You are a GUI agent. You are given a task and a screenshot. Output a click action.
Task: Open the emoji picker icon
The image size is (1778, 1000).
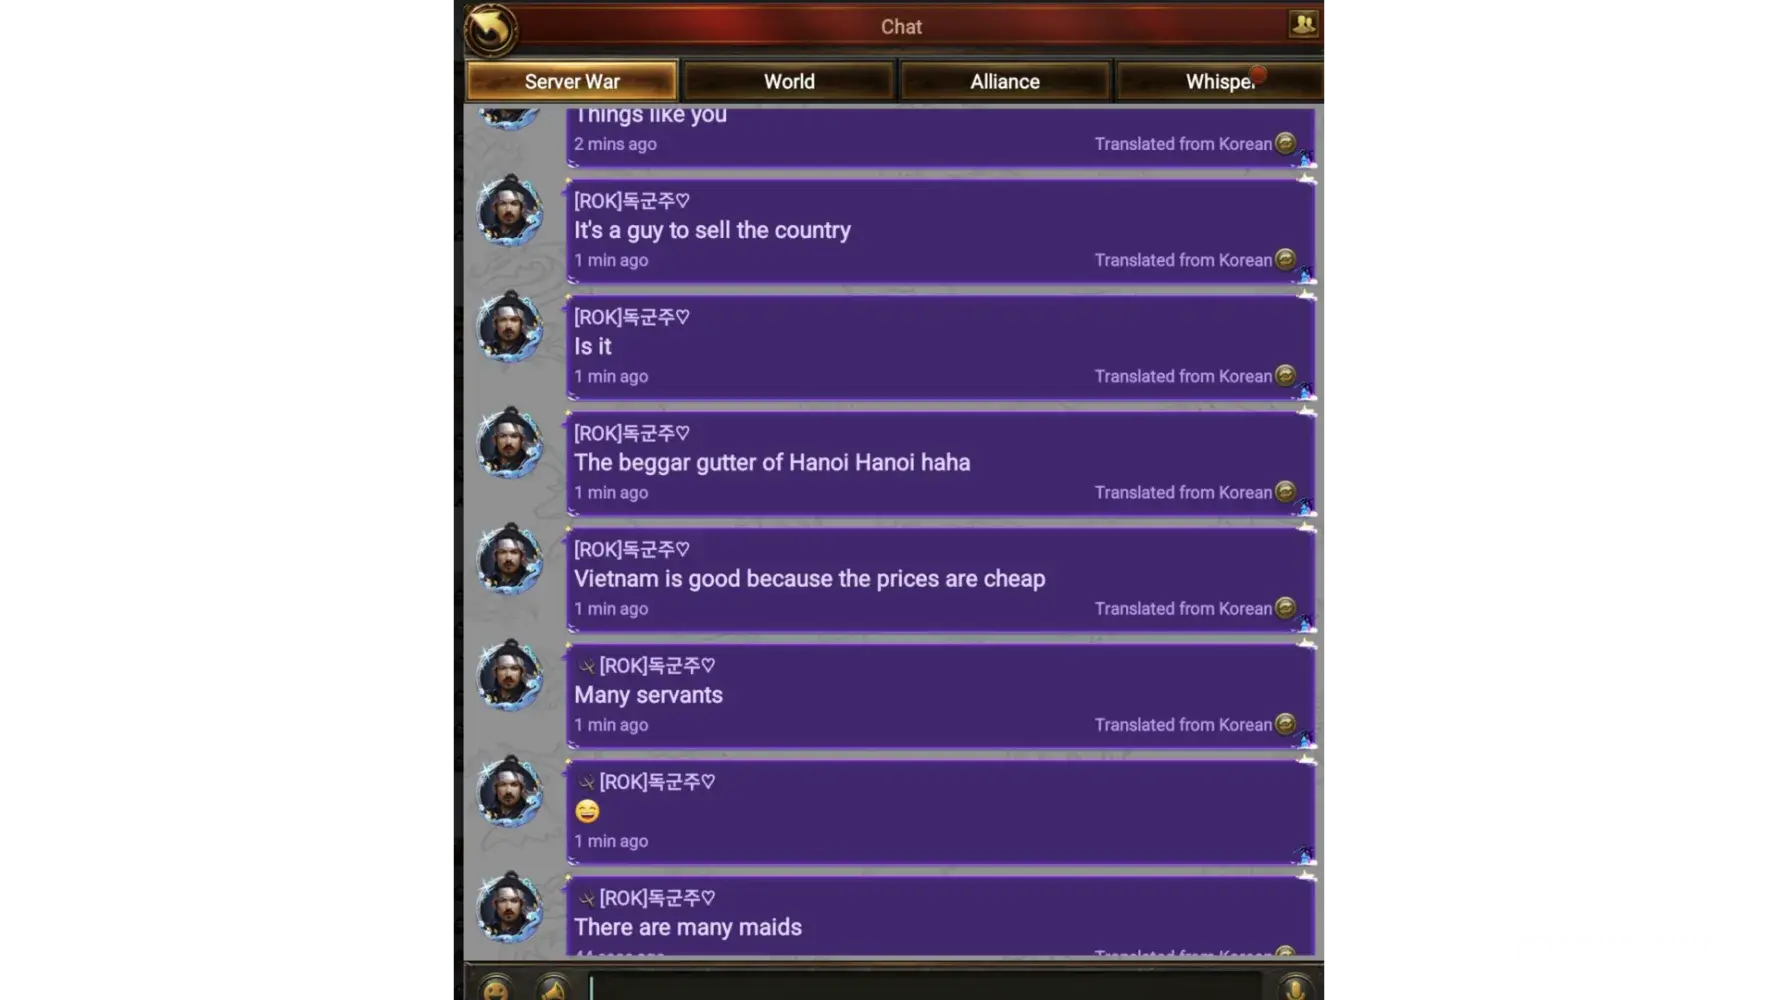coord(495,989)
